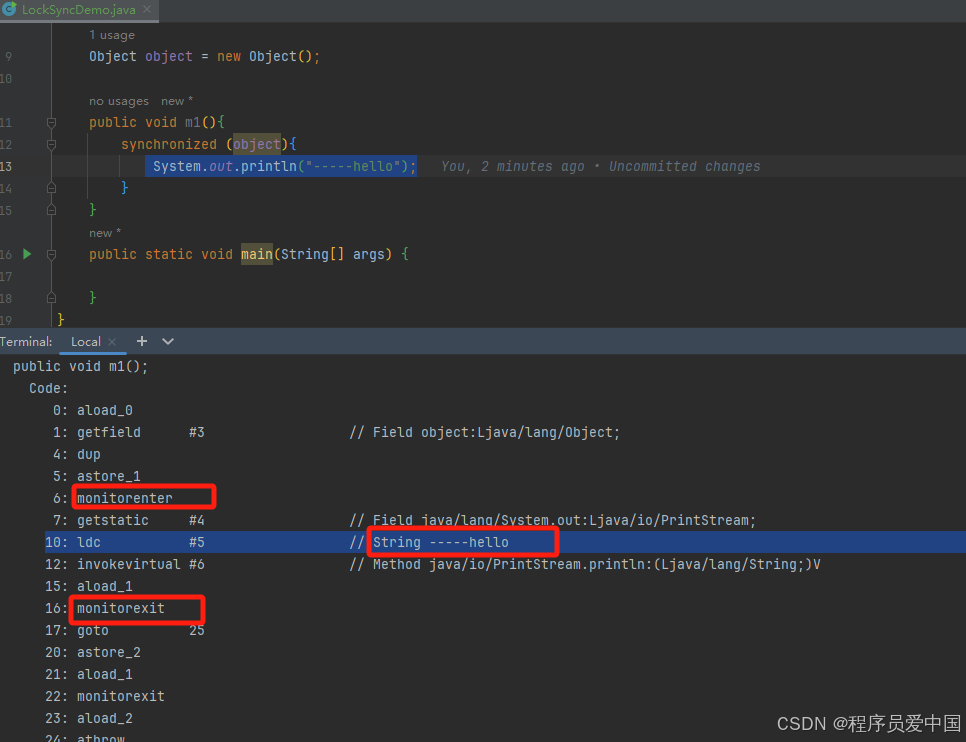Click the monitorexit instruction at offset 16
The width and height of the screenshot is (966, 742).
[x=121, y=608]
